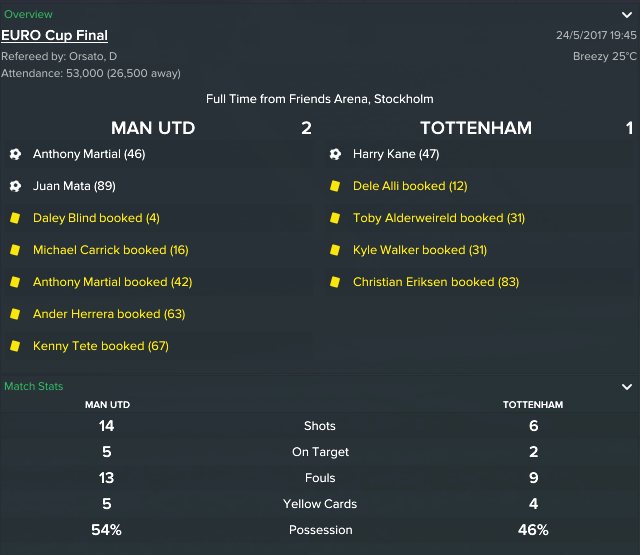Click the yellow card icon for Christian Eriksen

tap(335, 282)
